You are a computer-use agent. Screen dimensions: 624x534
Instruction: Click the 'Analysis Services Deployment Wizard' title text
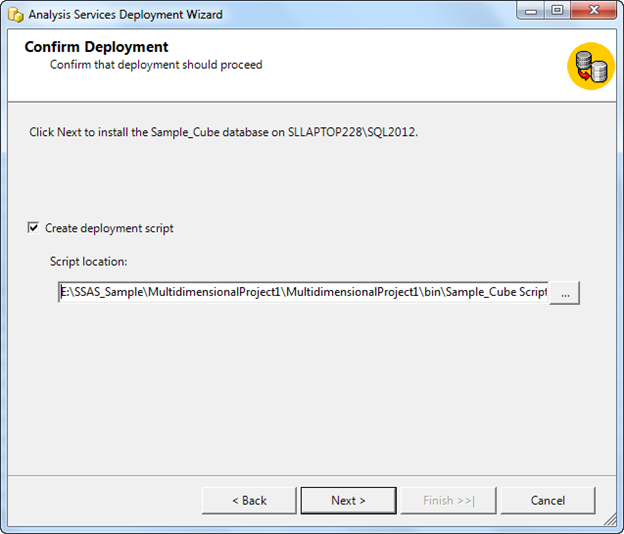pyautogui.click(x=125, y=15)
